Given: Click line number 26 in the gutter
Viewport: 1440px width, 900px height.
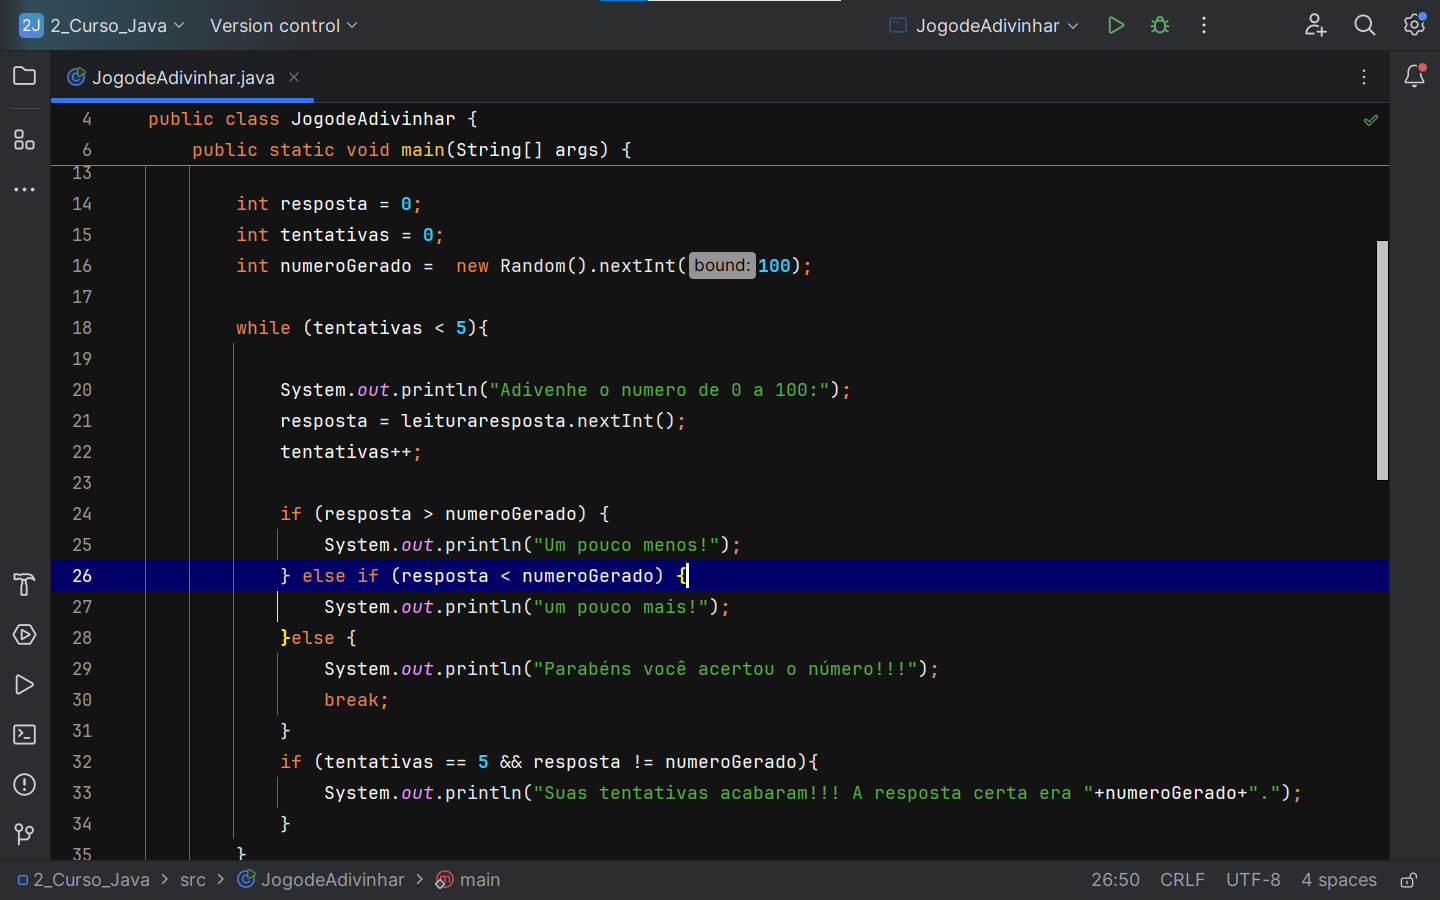Looking at the screenshot, I should click(x=82, y=576).
